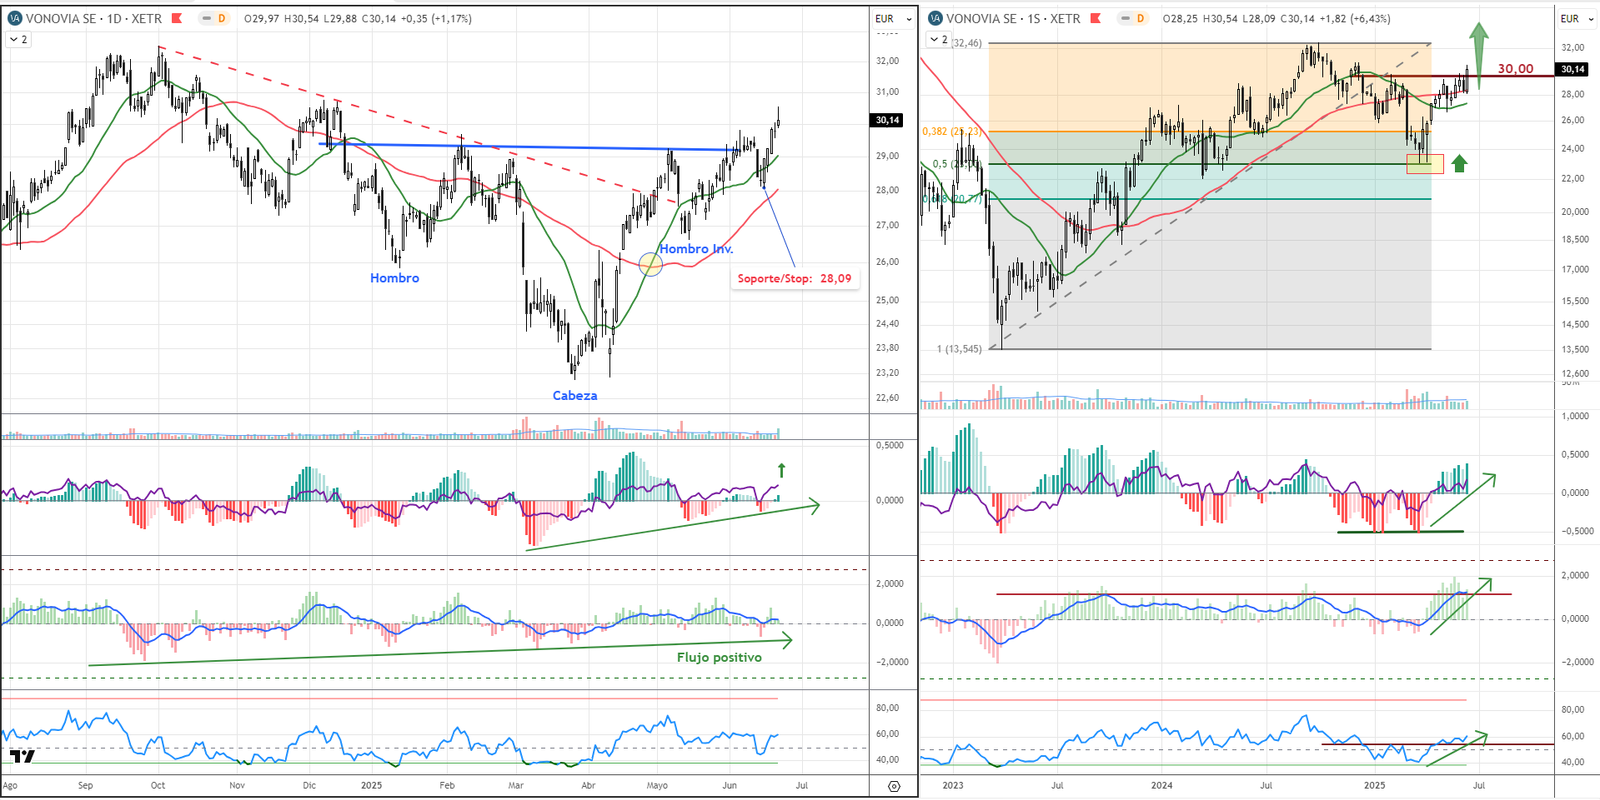Viewport: 1600px width, 800px height.
Task: Click 'Feb' on the 1D time axis
Action: pos(448,786)
